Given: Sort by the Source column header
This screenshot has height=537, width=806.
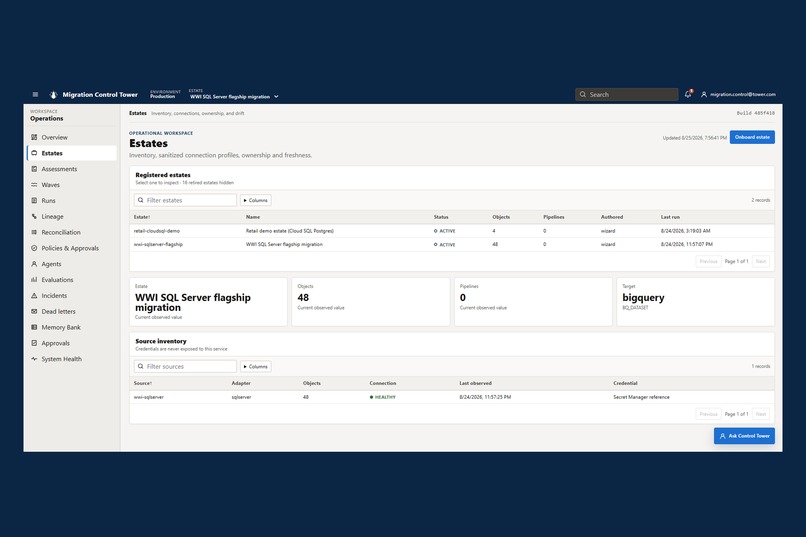Looking at the screenshot, I should click(143, 383).
